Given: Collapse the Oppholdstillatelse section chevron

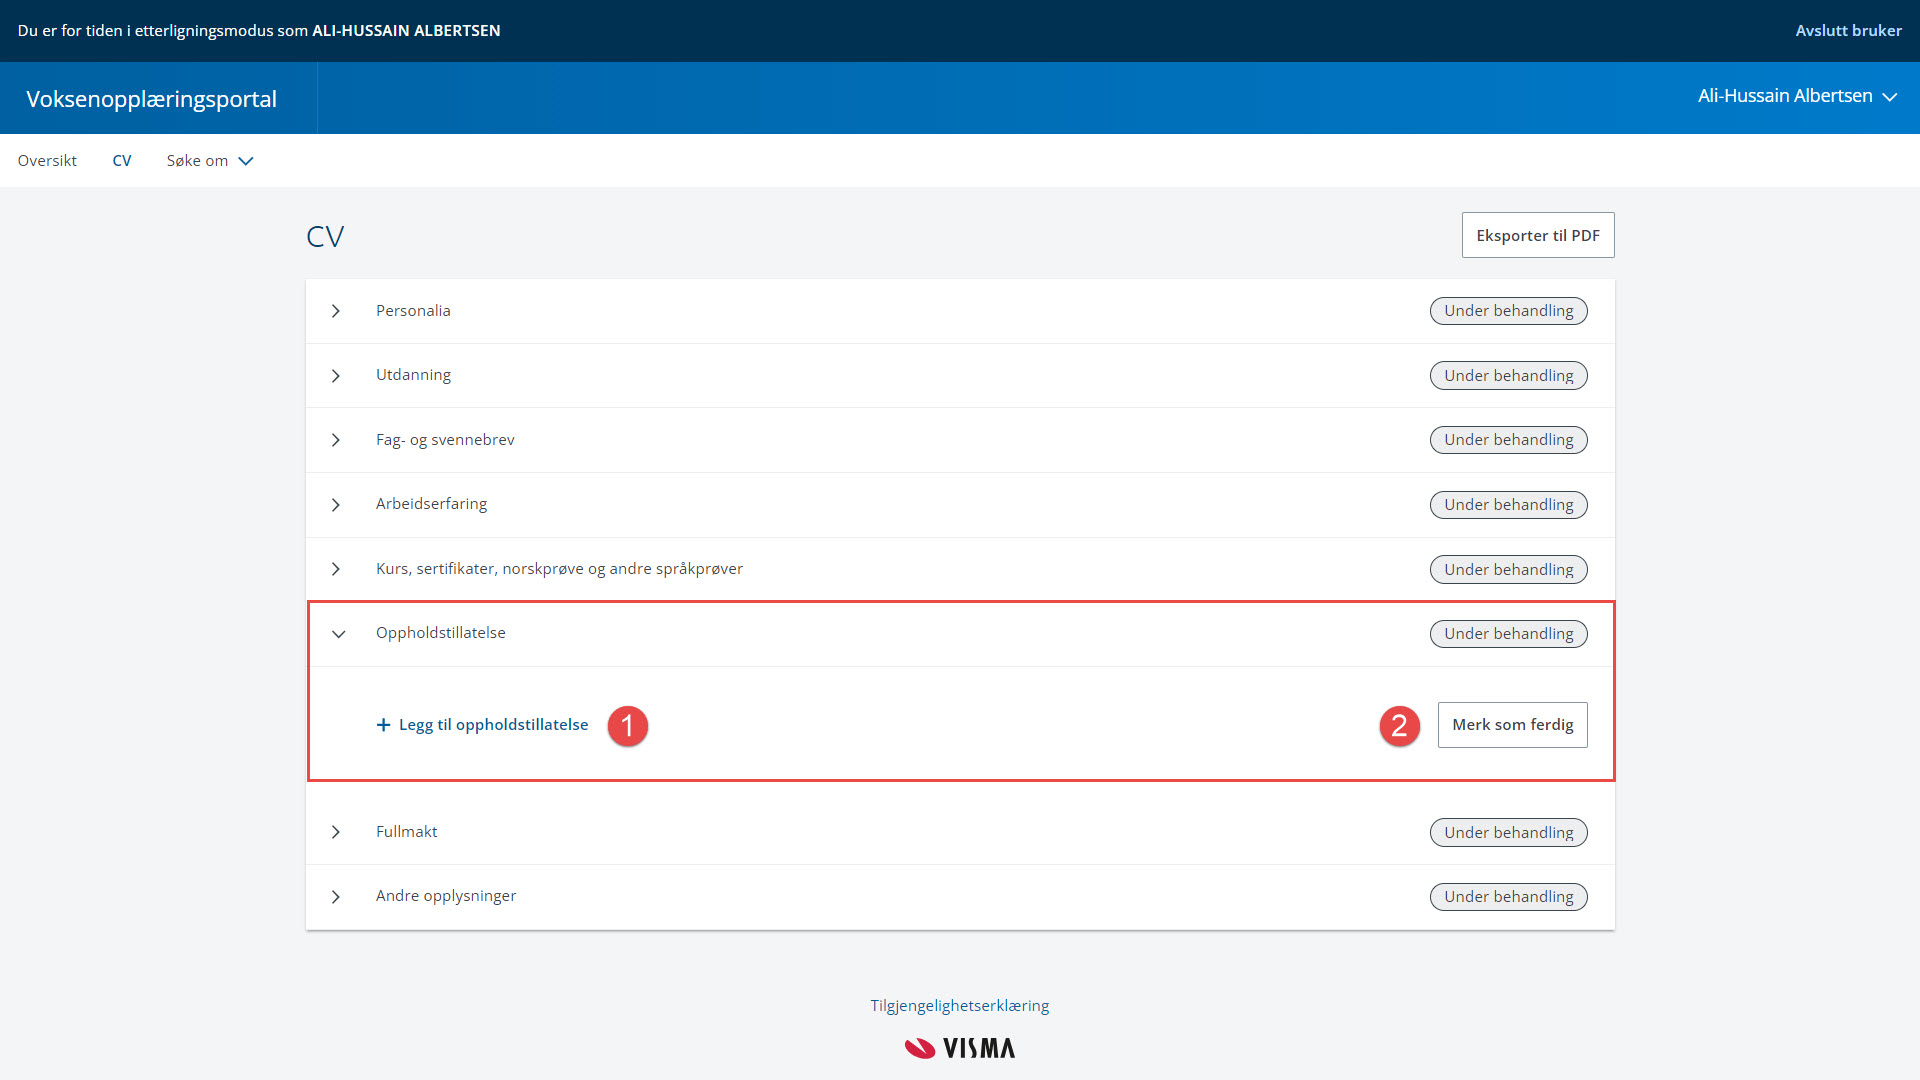Looking at the screenshot, I should 339,634.
